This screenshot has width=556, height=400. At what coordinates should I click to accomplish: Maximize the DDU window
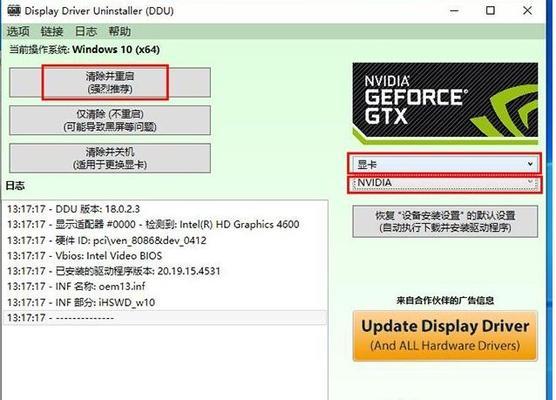pos(490,11)
